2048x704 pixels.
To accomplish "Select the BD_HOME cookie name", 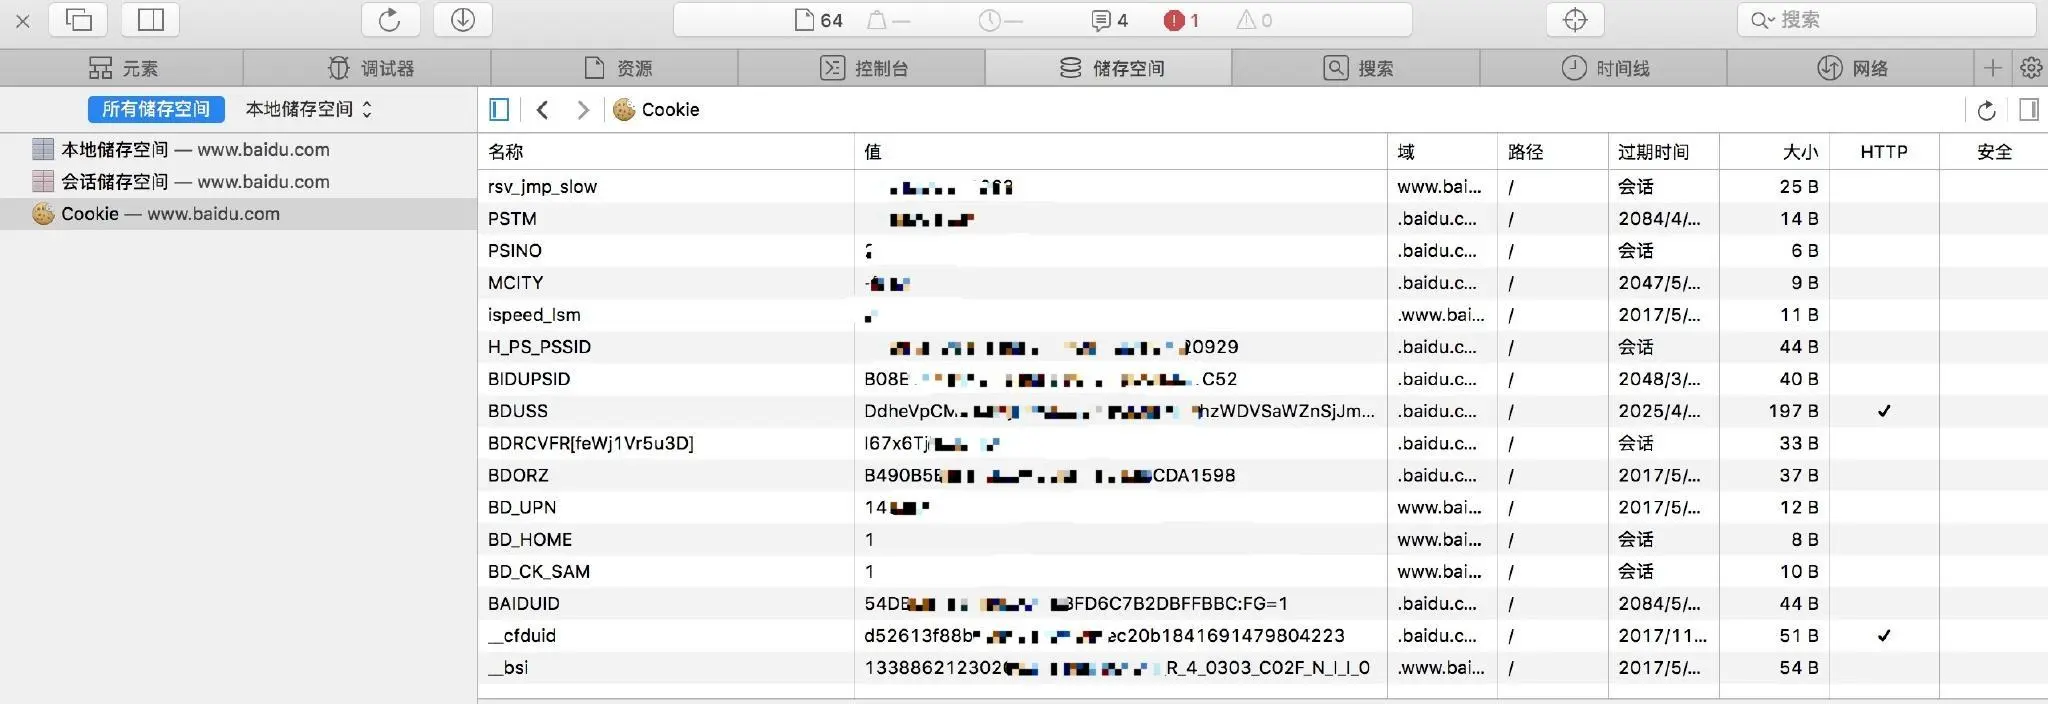I will 530,539.
